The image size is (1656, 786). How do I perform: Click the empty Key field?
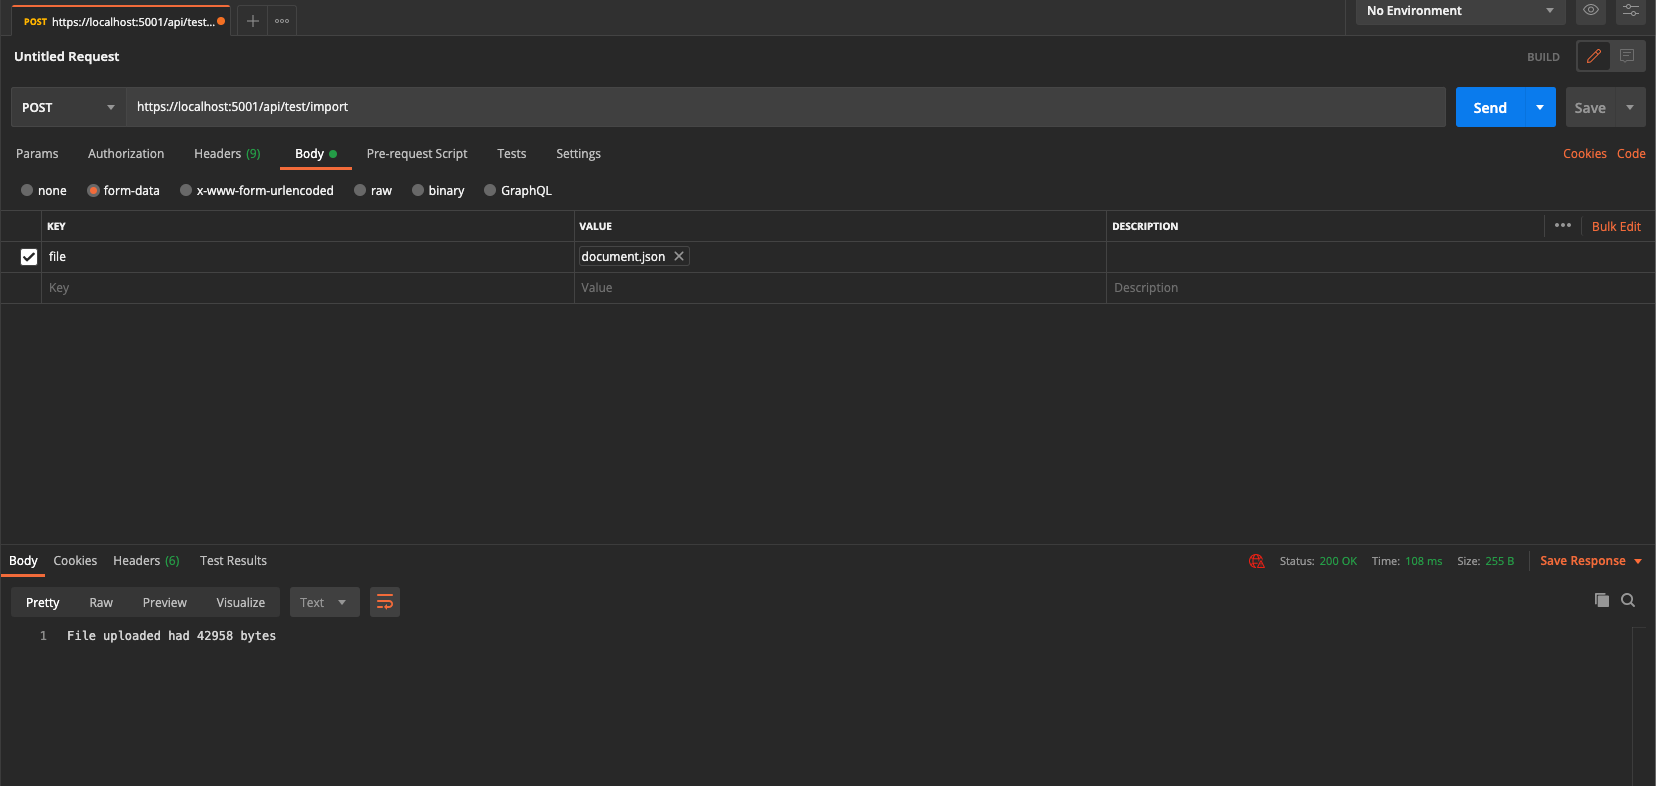tap(308, 288)
